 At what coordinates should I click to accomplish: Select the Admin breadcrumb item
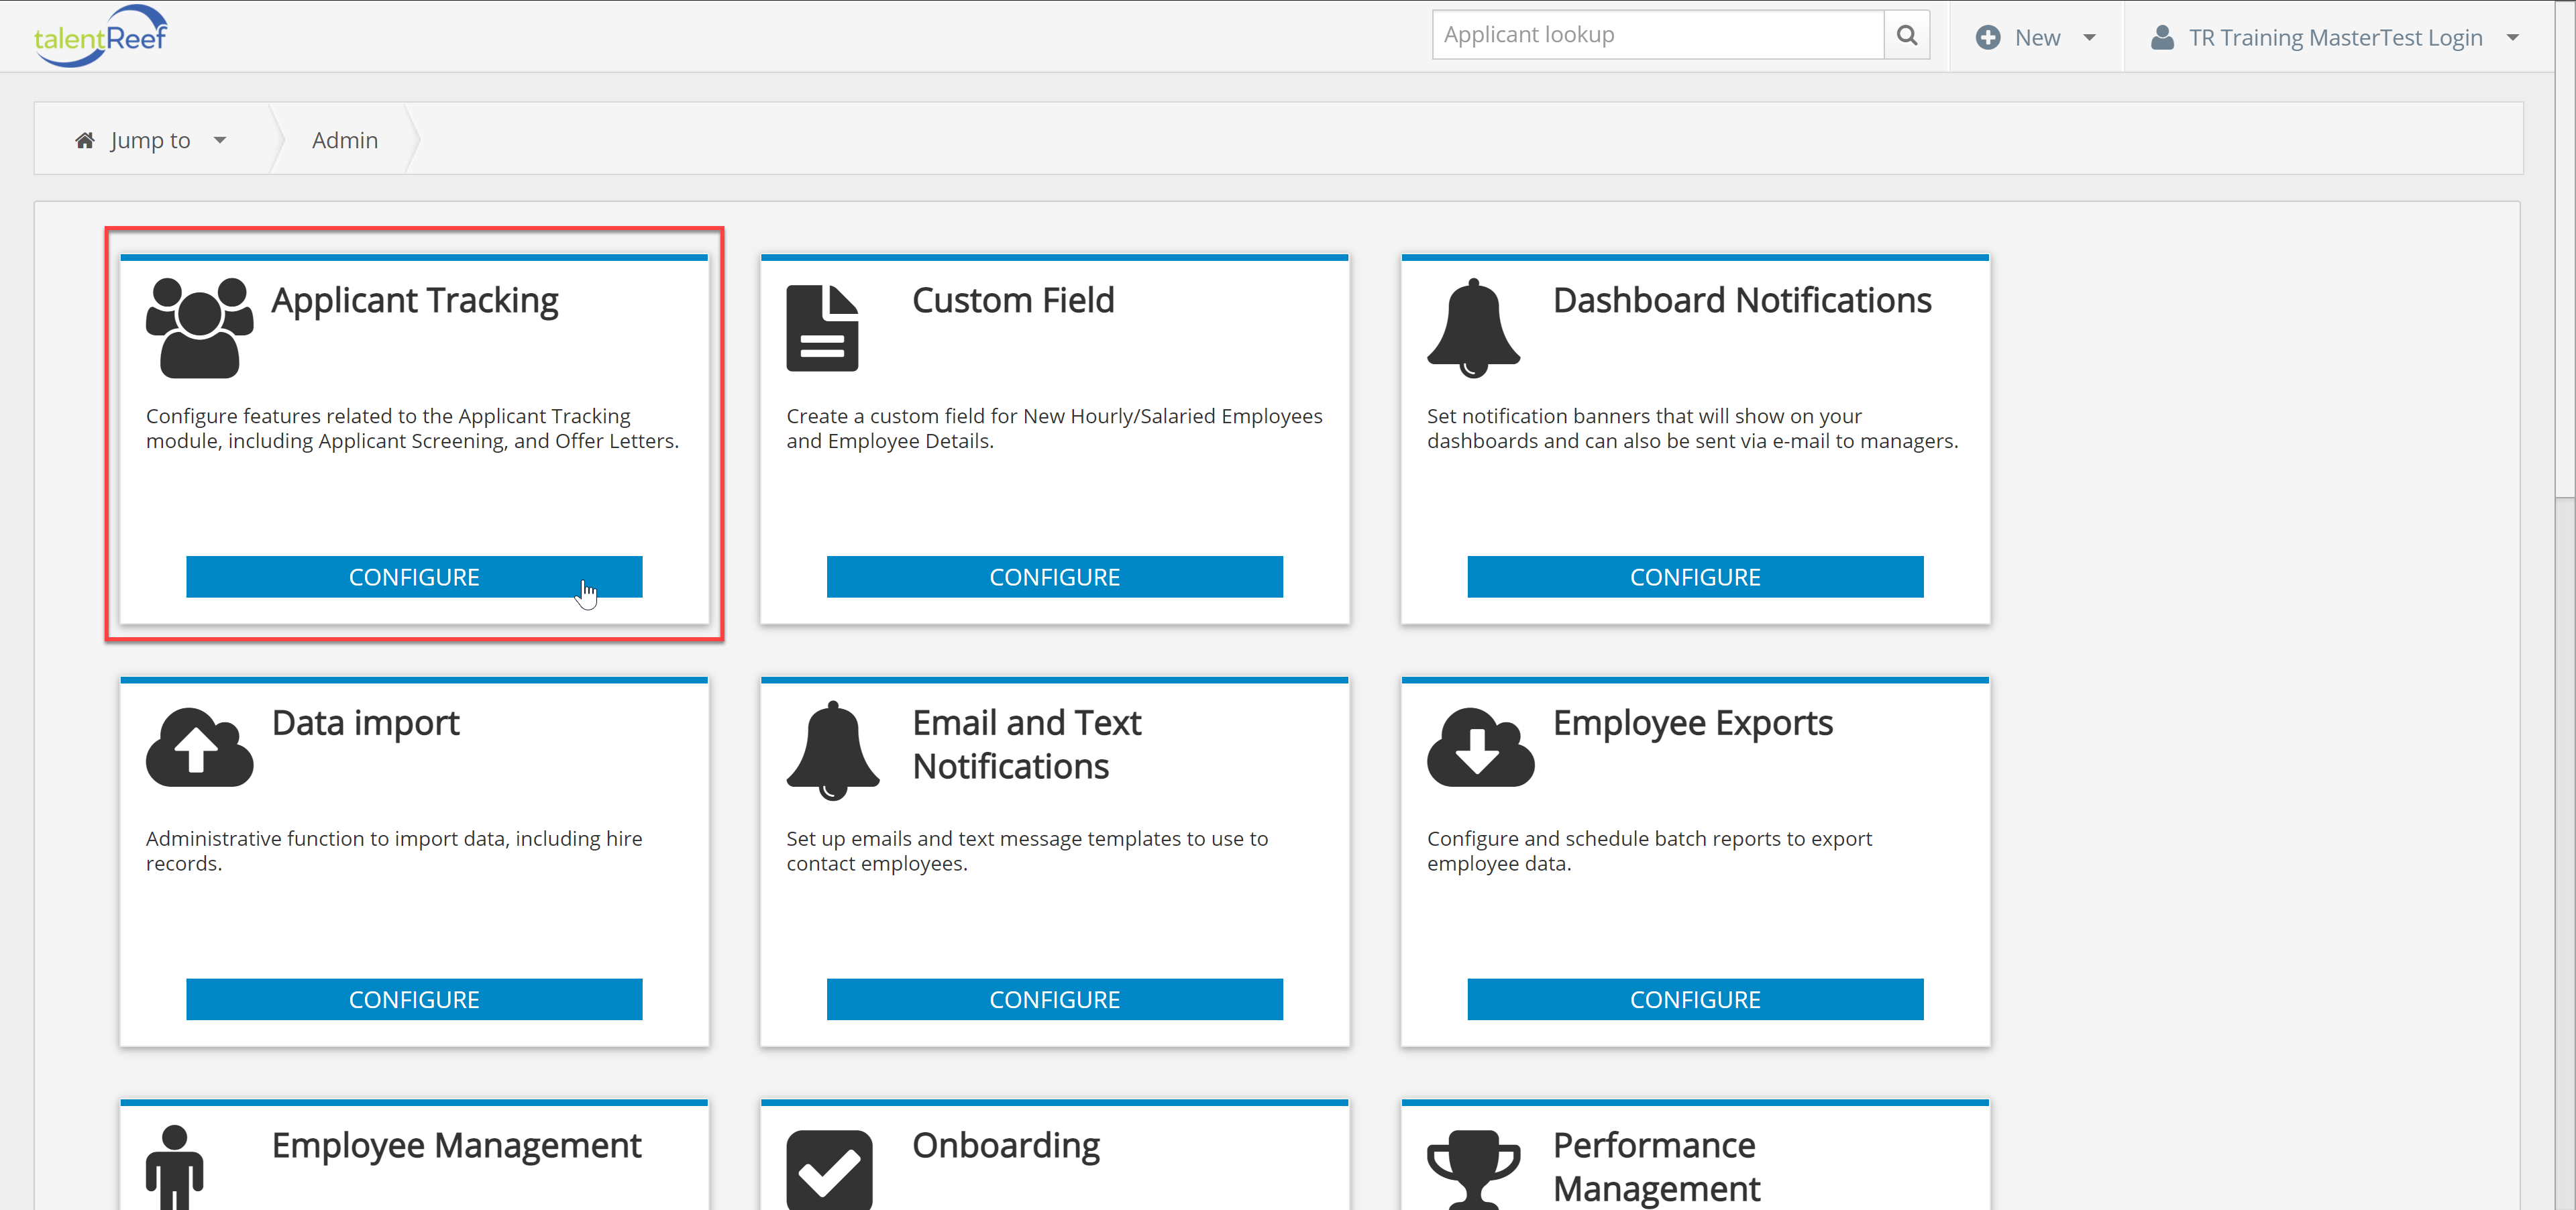(x=344, y=140)
